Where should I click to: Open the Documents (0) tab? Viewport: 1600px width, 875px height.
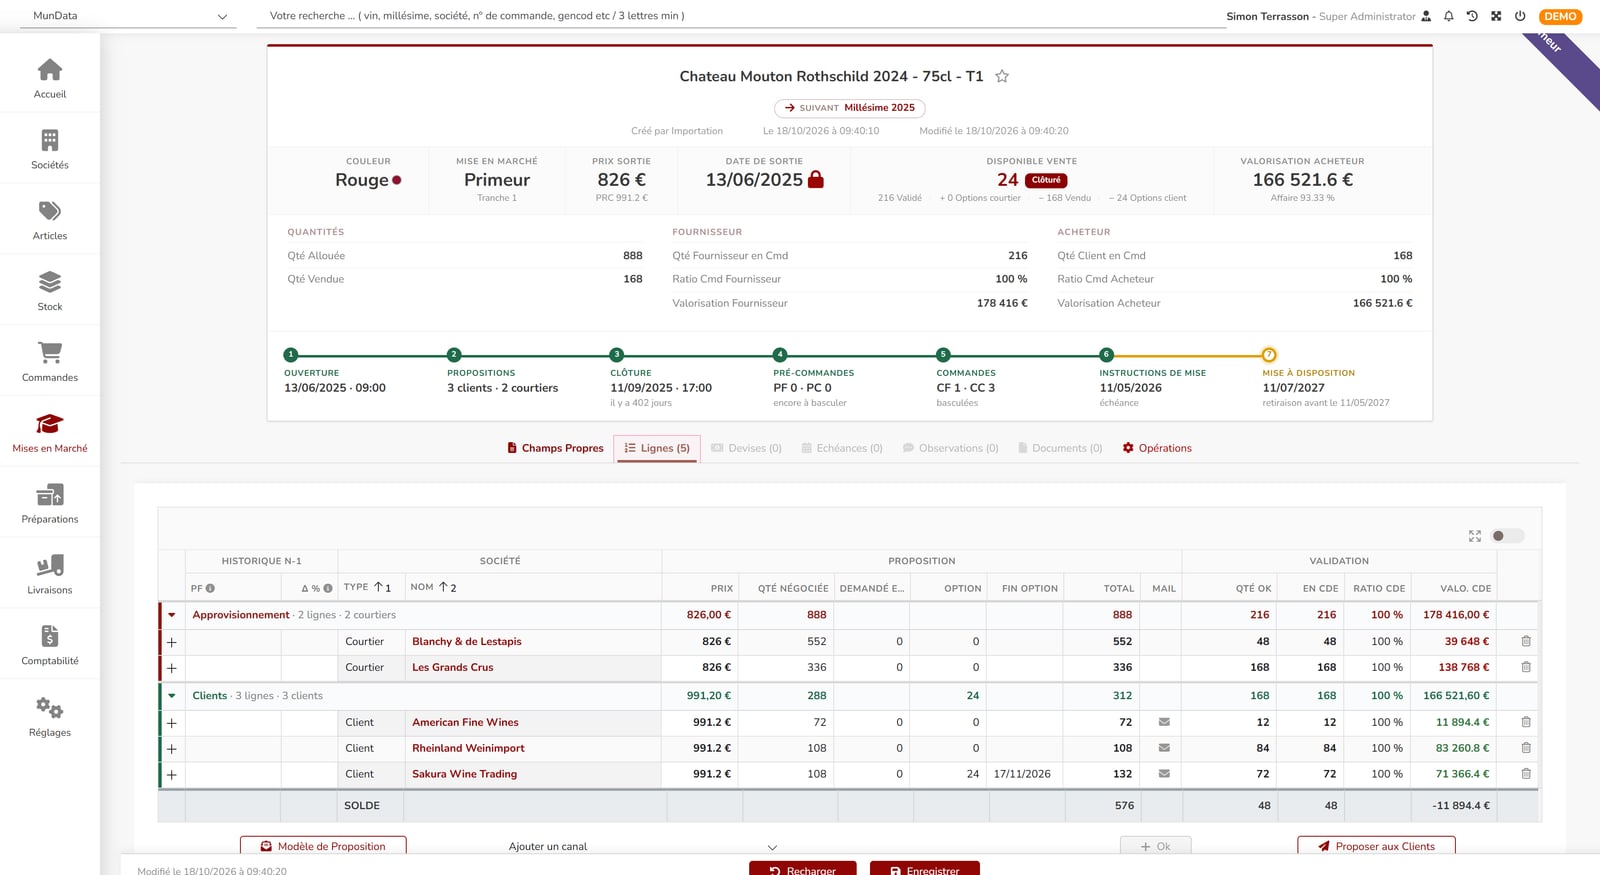pyautogui.click(x=1060, y=448)
